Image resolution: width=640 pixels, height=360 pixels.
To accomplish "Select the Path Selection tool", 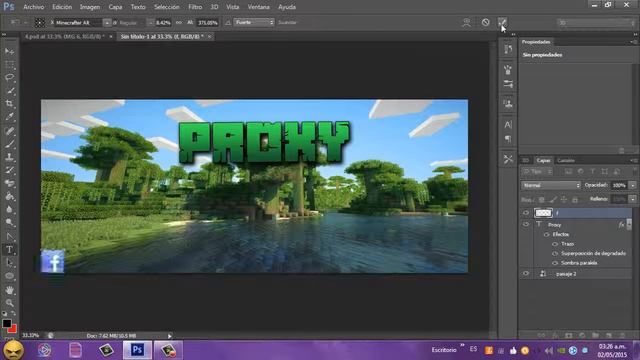I will click(9, 262).
